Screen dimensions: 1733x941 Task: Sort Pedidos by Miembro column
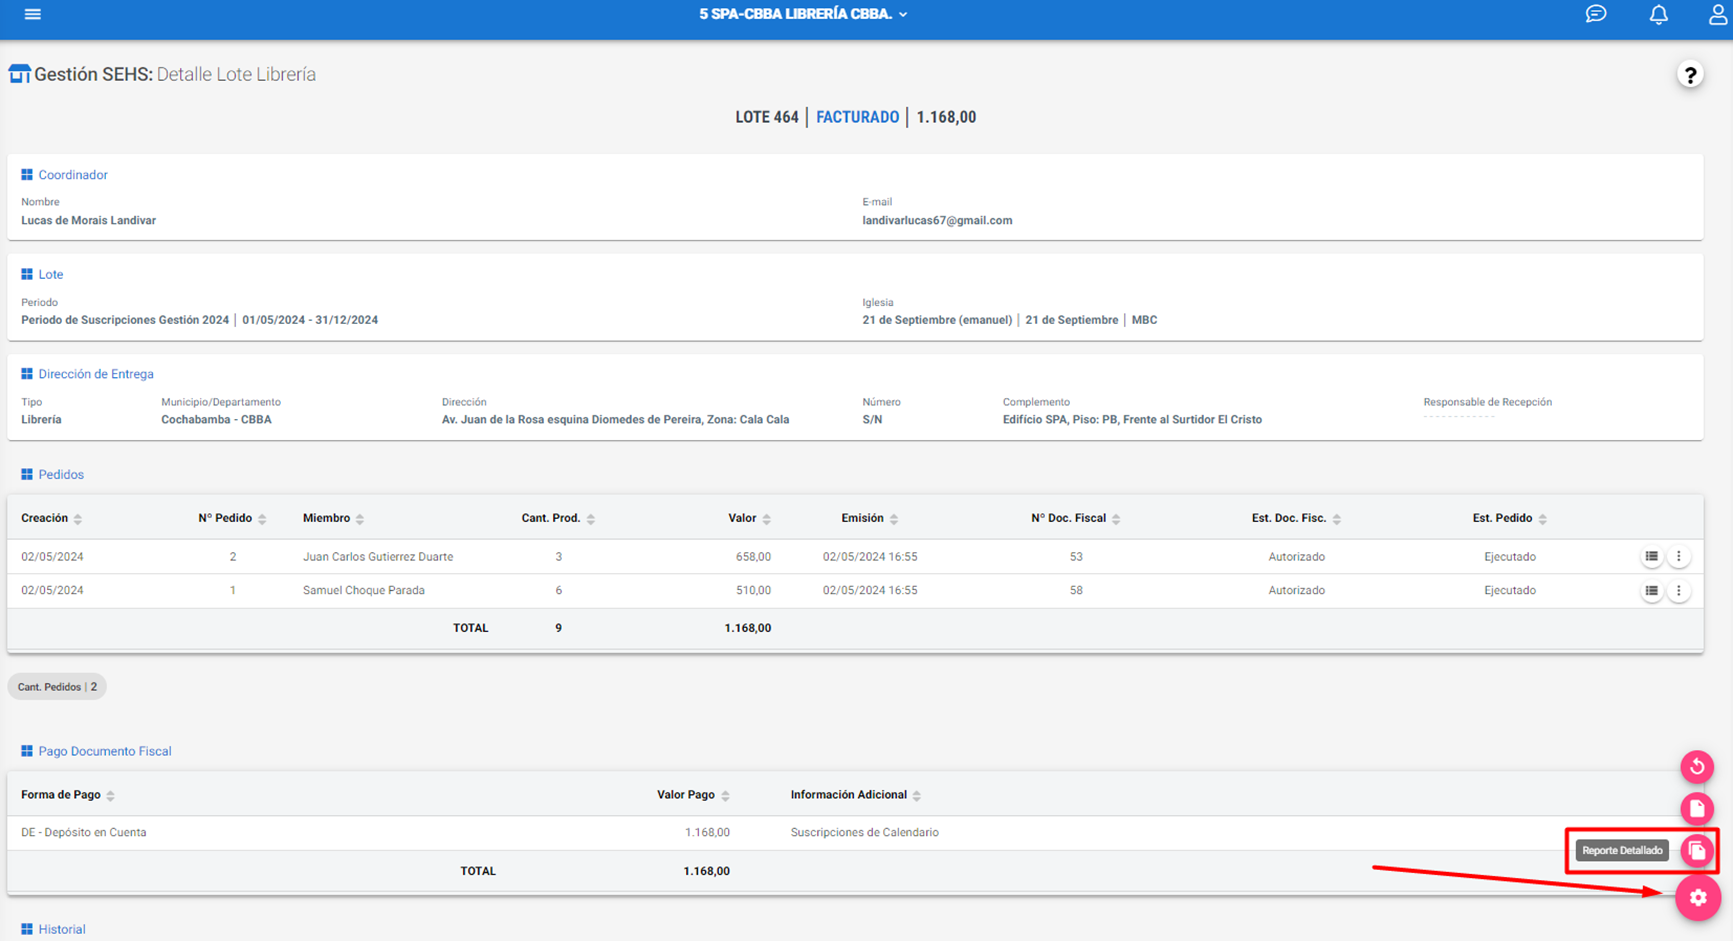pyautogui.click(x=333, y=518)
